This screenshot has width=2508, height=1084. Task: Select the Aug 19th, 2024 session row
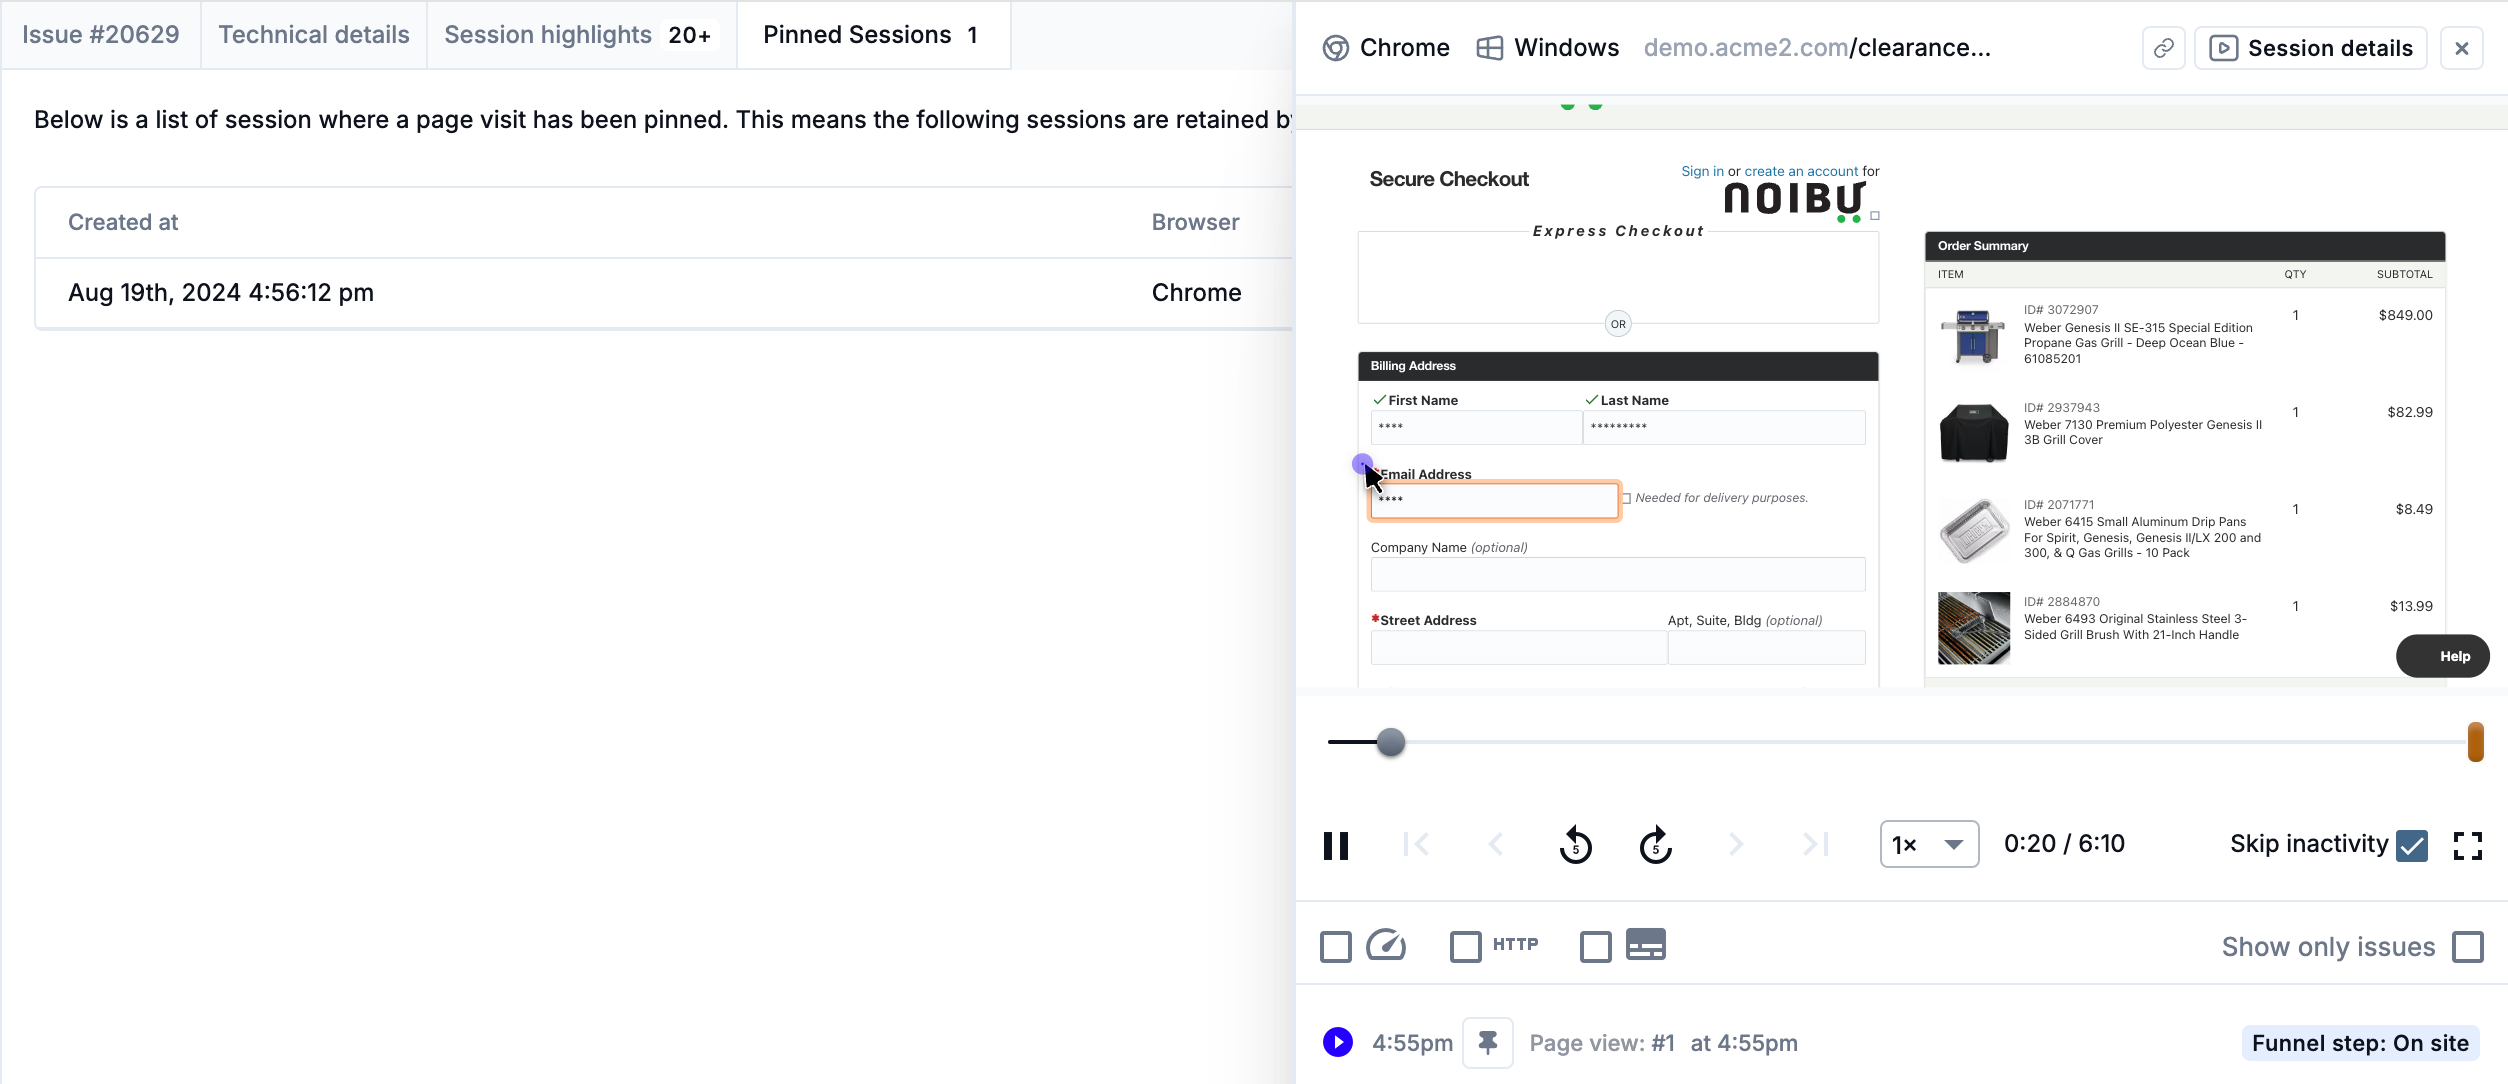(664, 293)
